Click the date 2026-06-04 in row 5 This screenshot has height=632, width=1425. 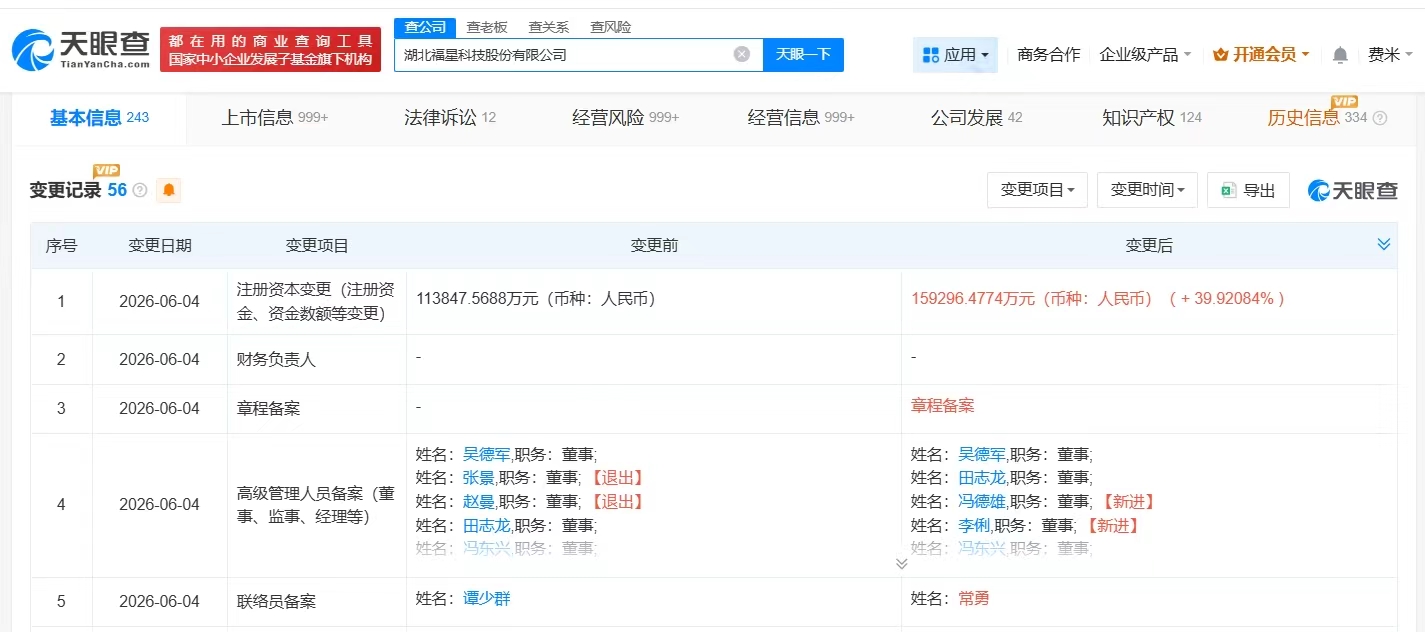(x=159, y=602)
